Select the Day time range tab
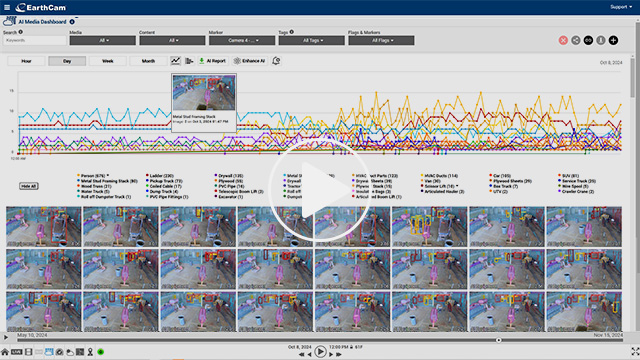 [67, 61]
